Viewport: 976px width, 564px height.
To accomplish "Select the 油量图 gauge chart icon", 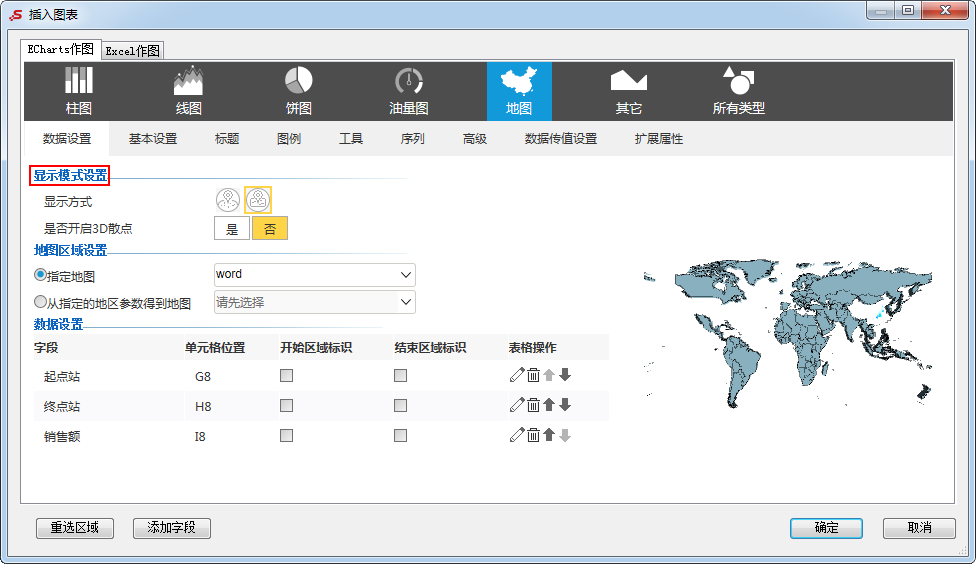I will pos(409,91).
